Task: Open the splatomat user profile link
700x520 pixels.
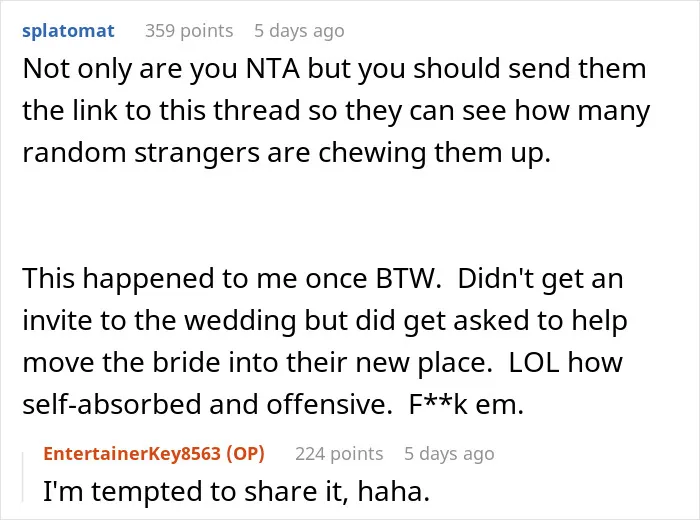Action: [68, 31]
